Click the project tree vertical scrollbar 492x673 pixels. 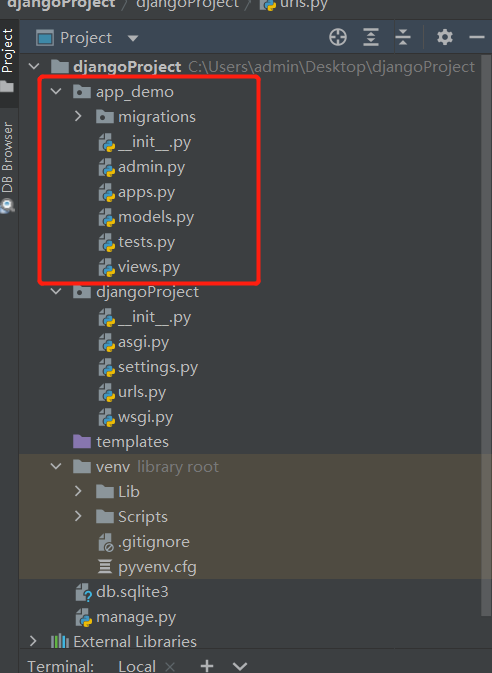[486, 337]
